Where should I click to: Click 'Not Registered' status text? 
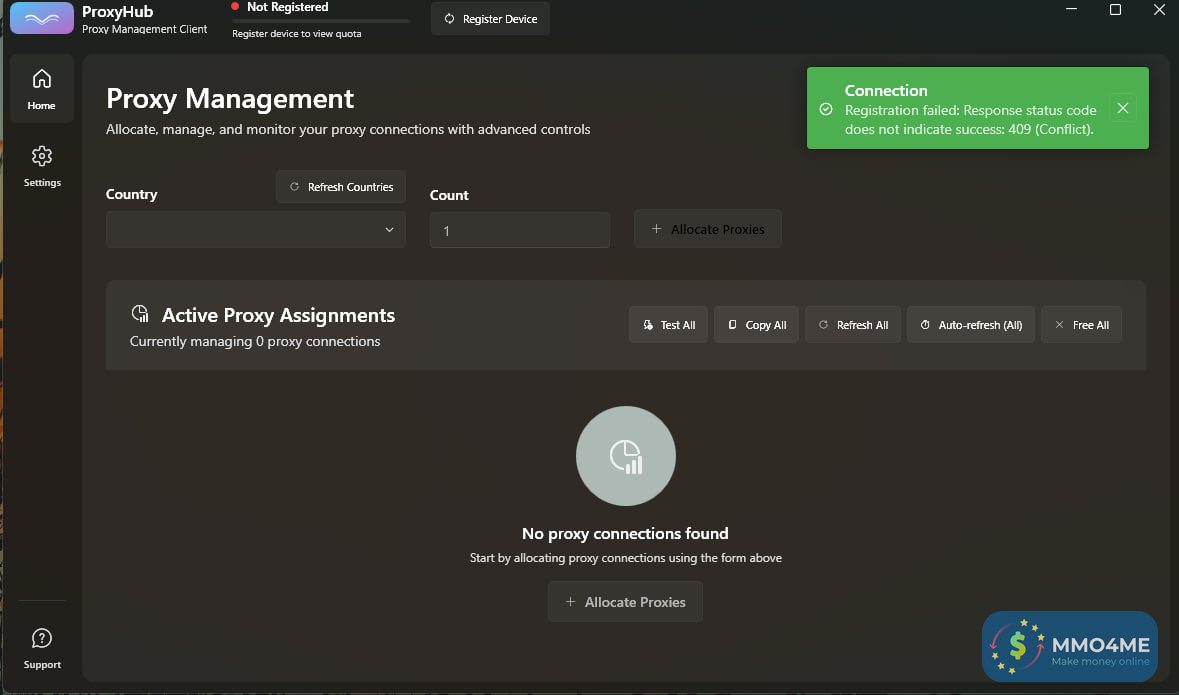tap(287, 7)
